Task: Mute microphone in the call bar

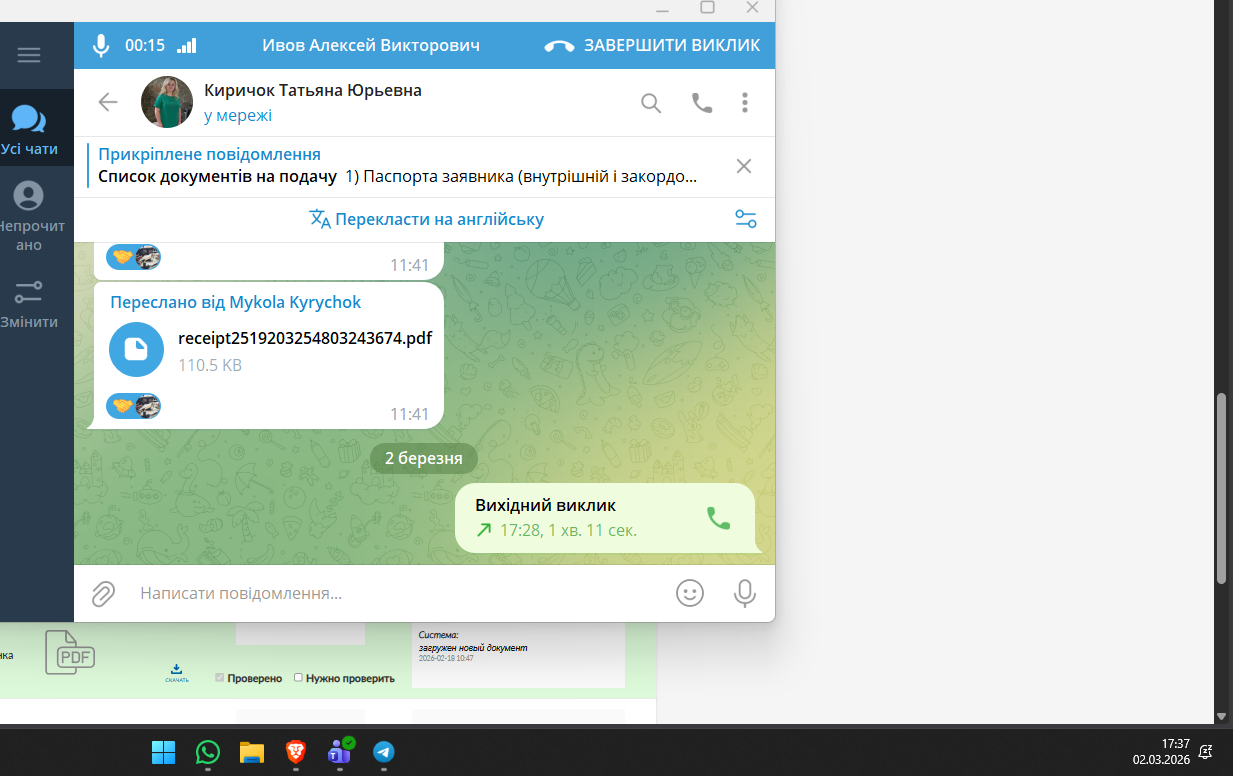Action: pyautogui.click(x=100, y=45)
